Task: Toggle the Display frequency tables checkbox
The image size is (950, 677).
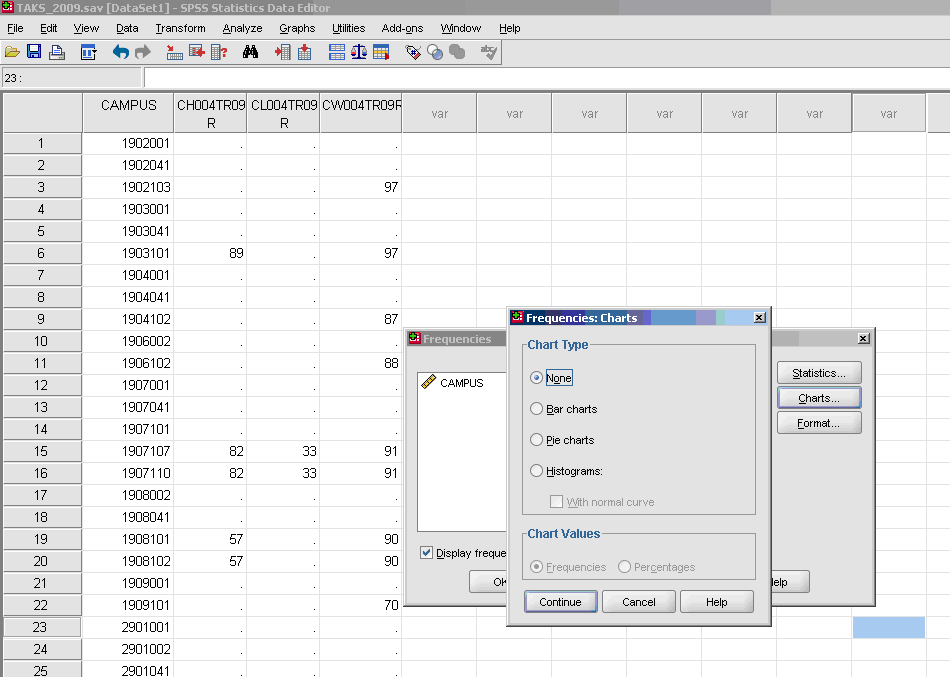Action: pos(427,553)
